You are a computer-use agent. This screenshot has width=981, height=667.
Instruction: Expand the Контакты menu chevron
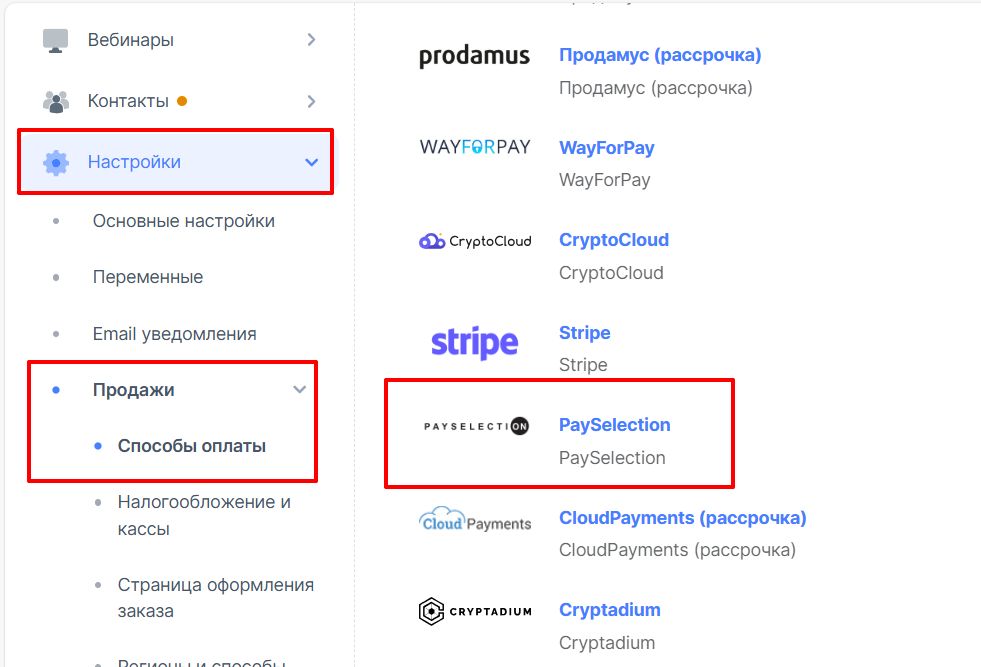311,101
